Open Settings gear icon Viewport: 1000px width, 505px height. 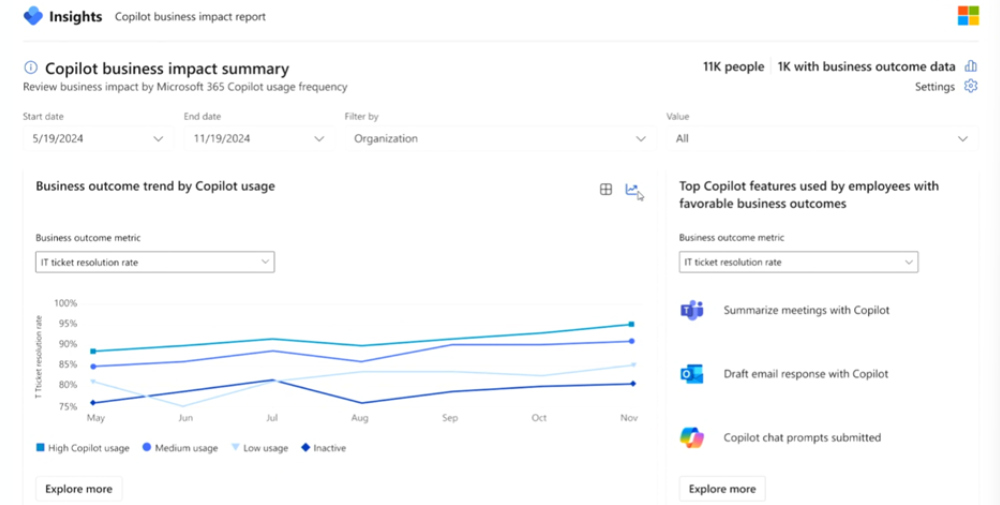pyautogui.click(x=971, y=86)
